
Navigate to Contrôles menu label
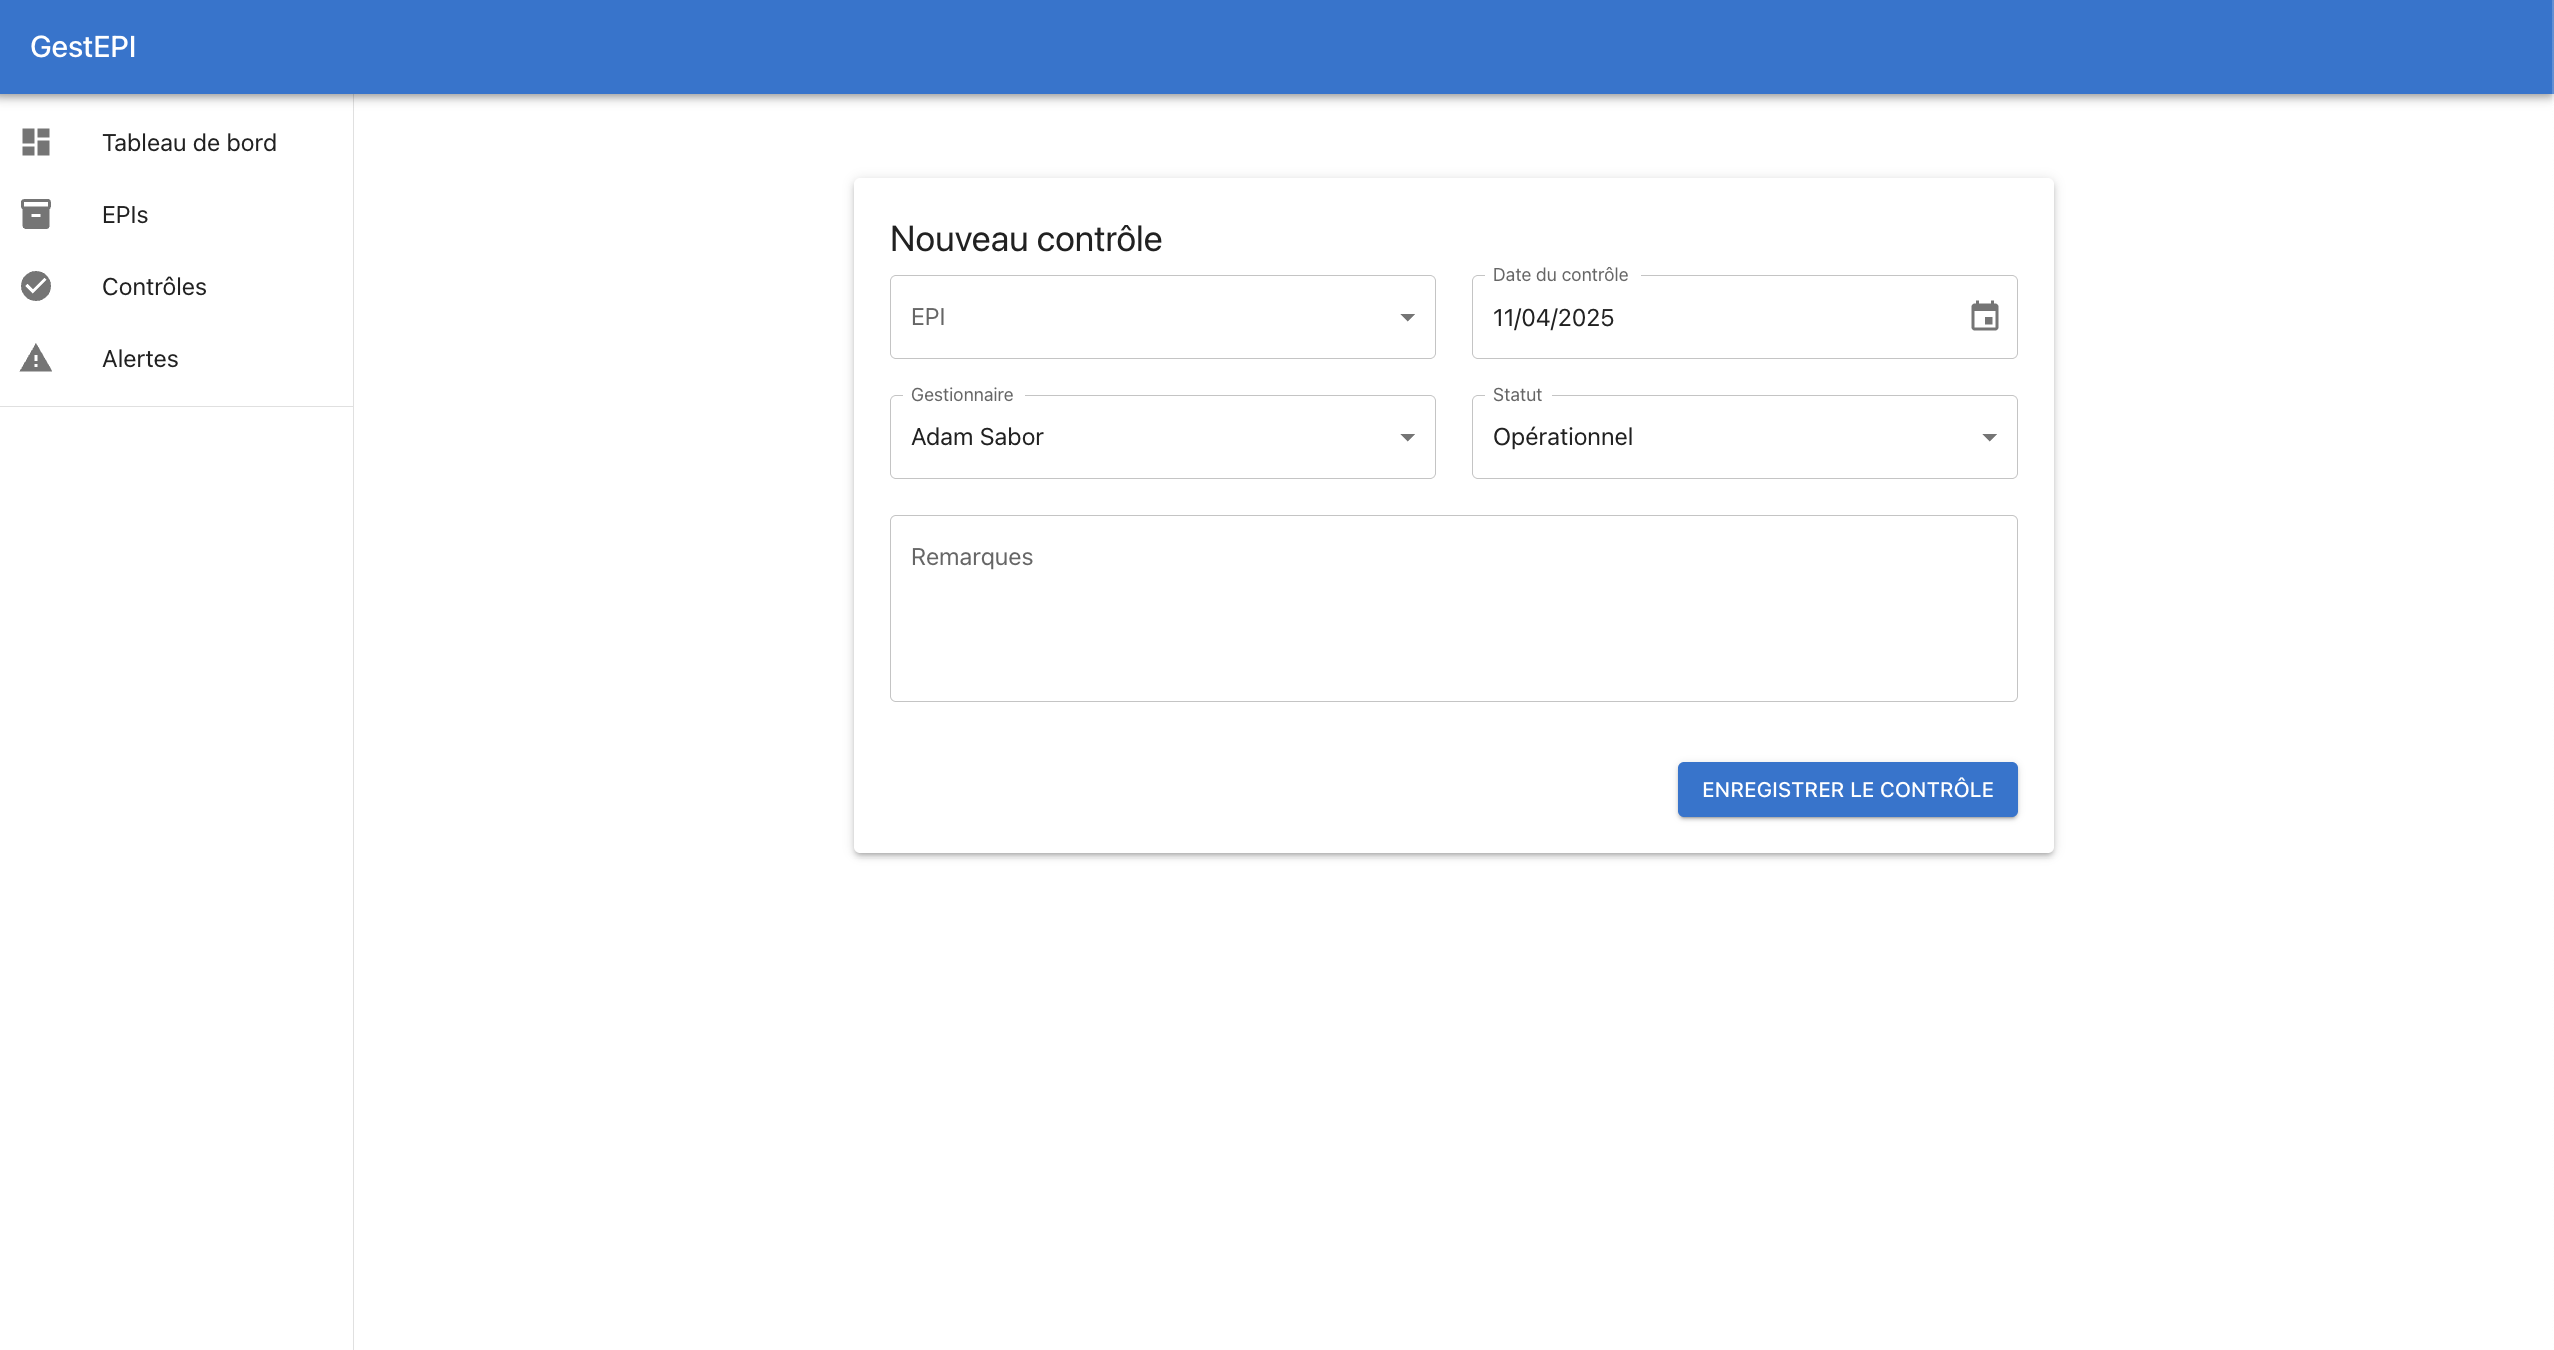click(154, 287)
